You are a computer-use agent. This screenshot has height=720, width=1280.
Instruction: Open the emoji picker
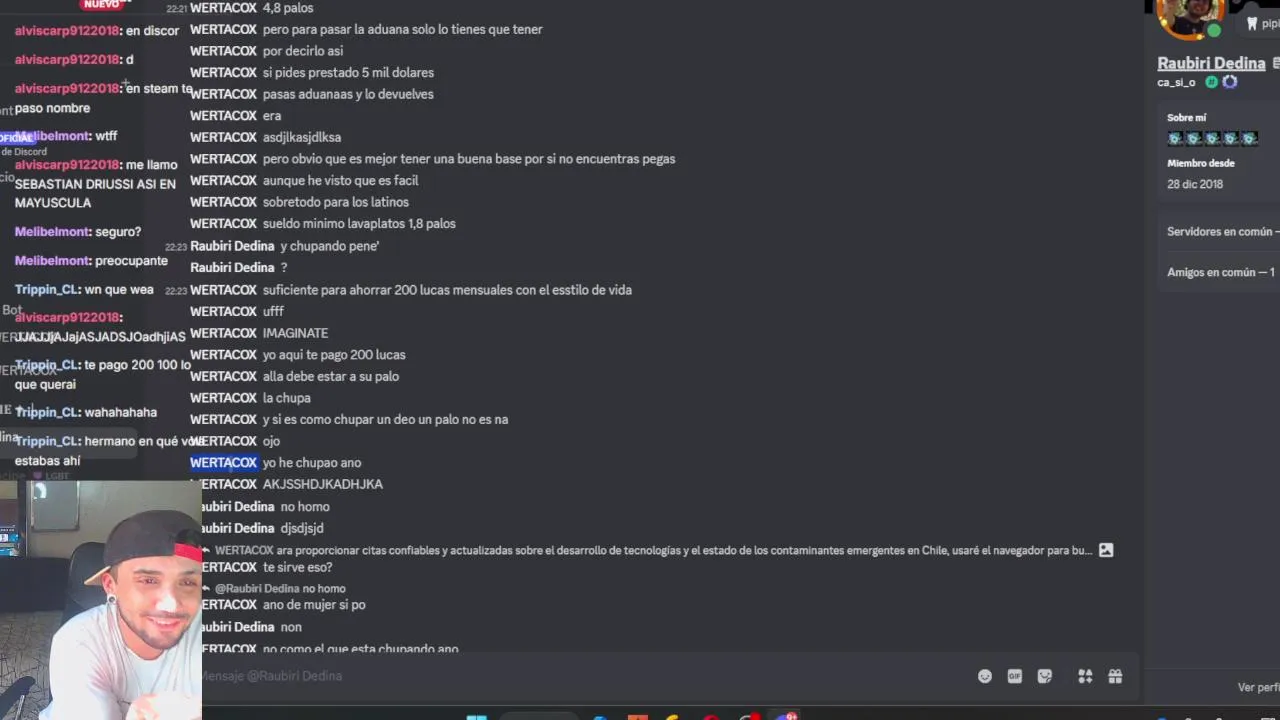(x=985, y=676)
